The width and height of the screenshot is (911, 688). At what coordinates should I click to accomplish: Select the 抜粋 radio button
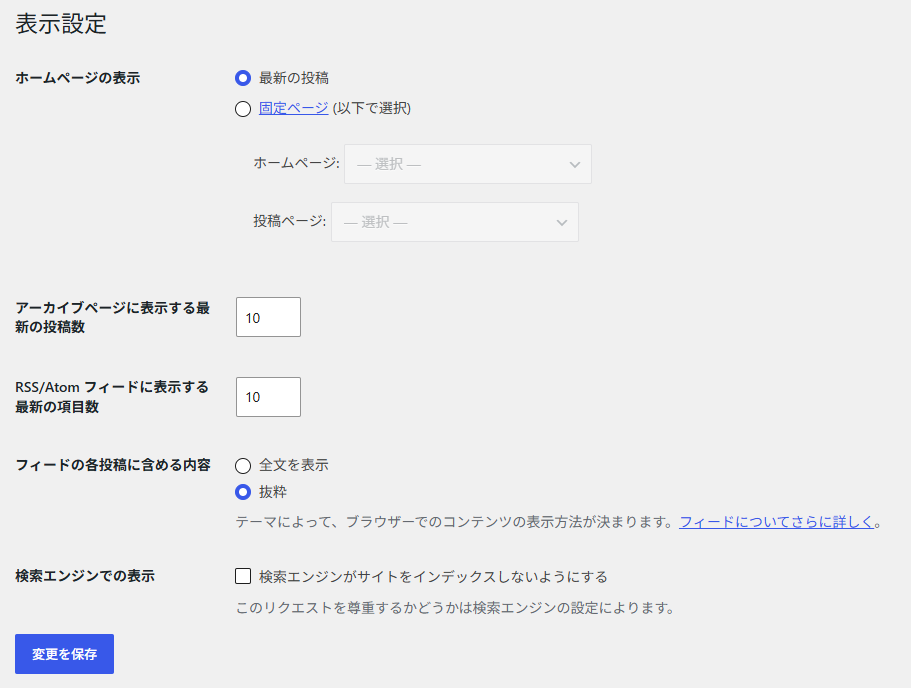tap(243, 492)
